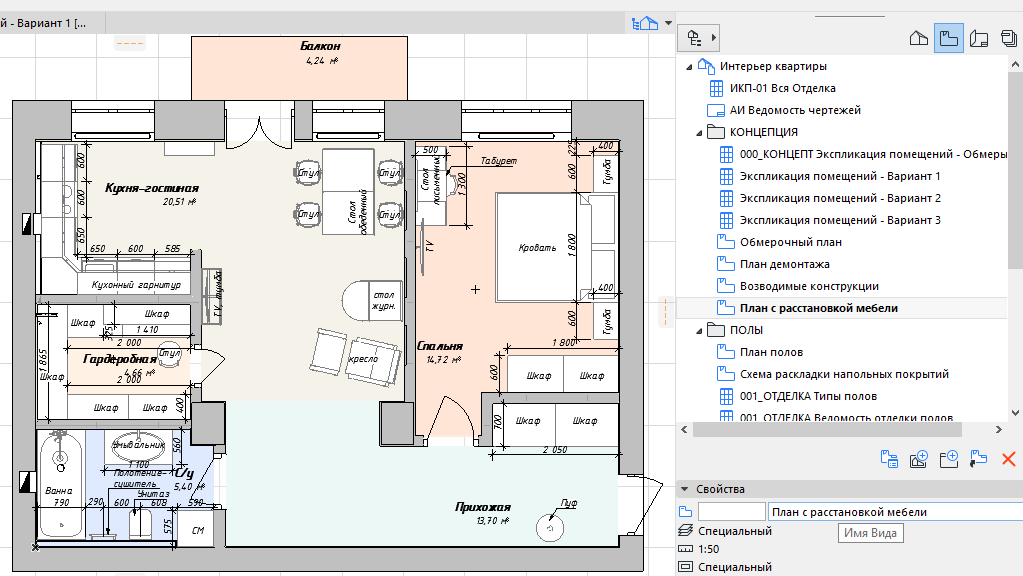Click the View Settings icon below the tree
1023x576 pixels.
click(889, 459)
